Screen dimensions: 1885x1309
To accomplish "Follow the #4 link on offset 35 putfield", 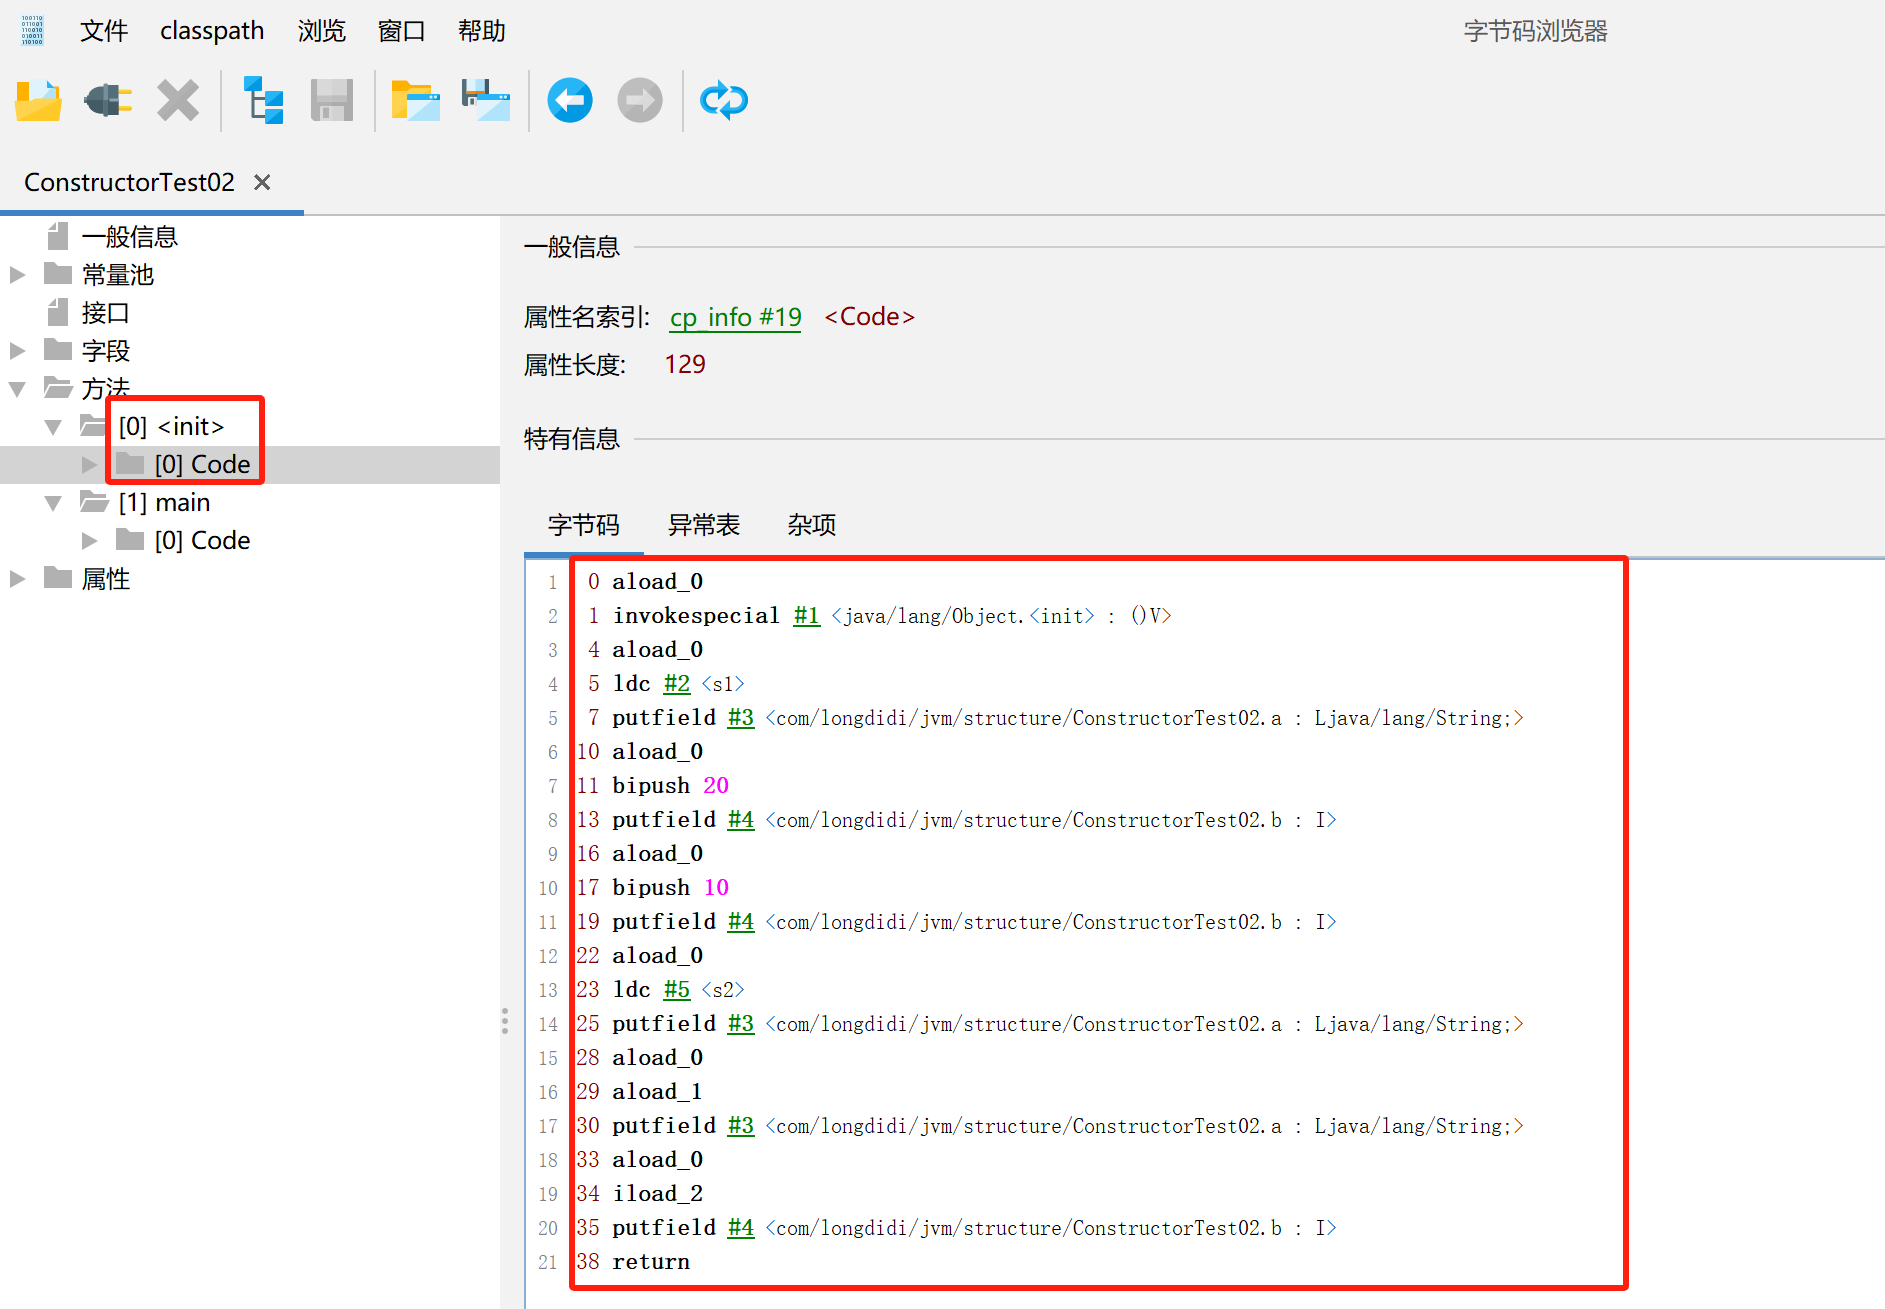I will pyautogui.click(x=741, y=1227).
